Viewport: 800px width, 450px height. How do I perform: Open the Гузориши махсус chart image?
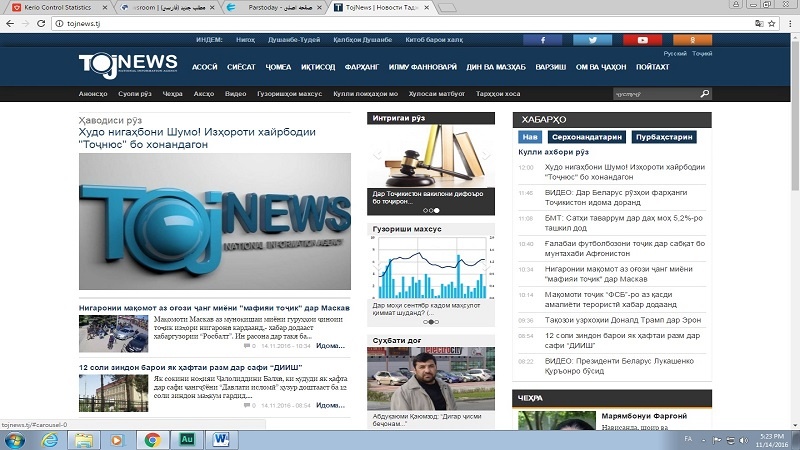(x=431, y=268)
